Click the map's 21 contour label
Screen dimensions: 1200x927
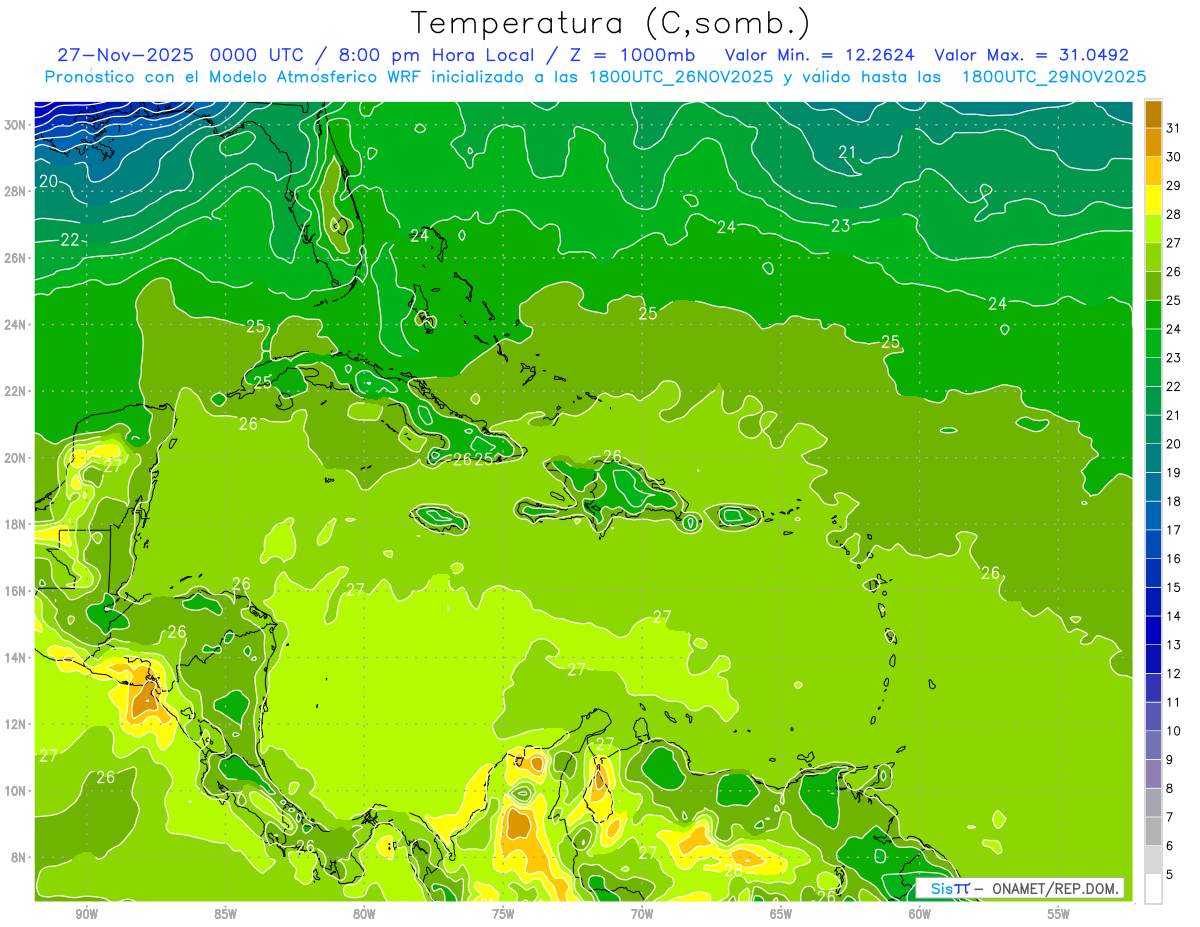(x=847, y=152)
